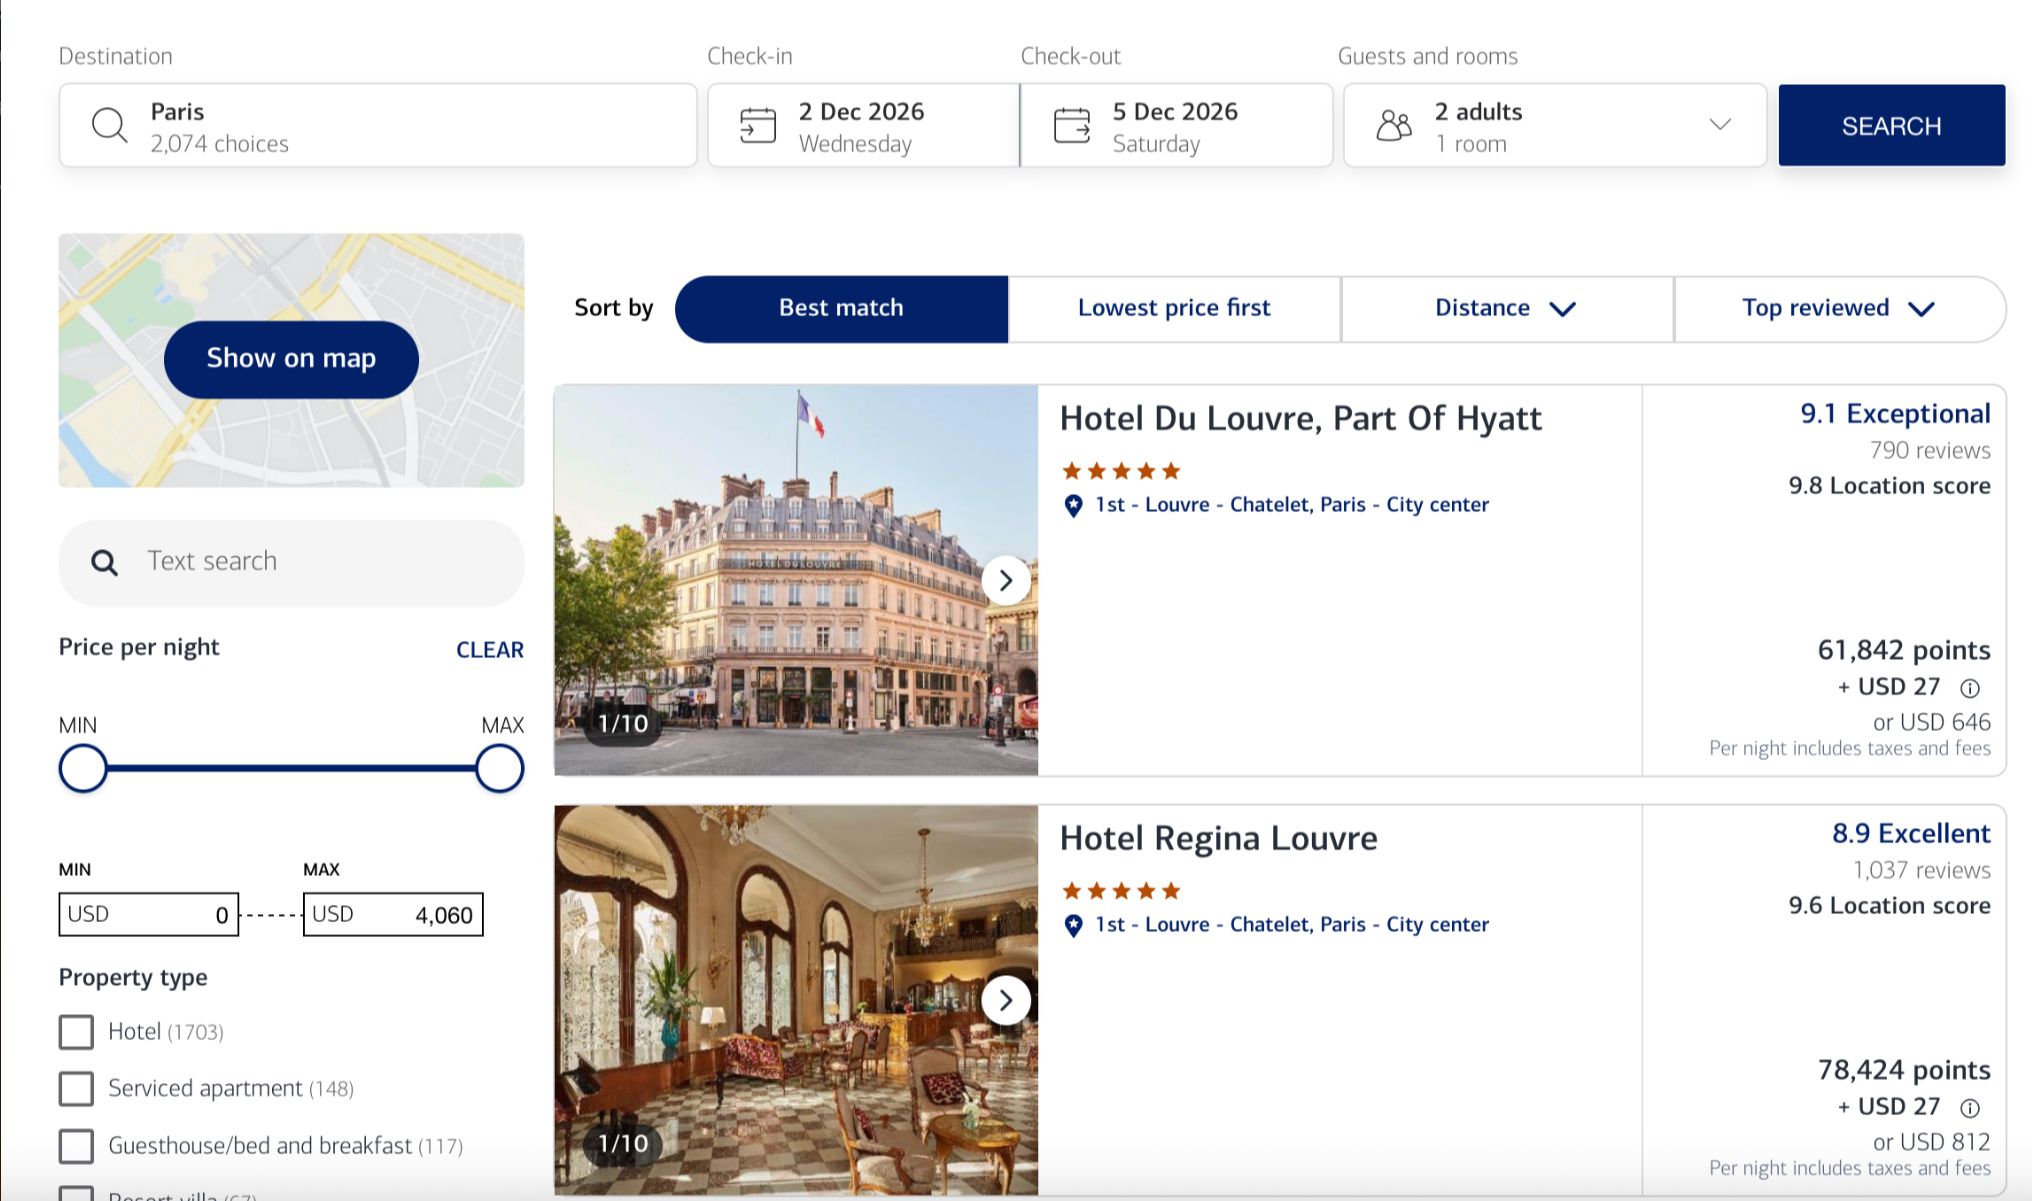Screen dimensions: 2032x1201
Task: Expand the Guests and rooms dropdown
Action: click(x=1720, y=125)
